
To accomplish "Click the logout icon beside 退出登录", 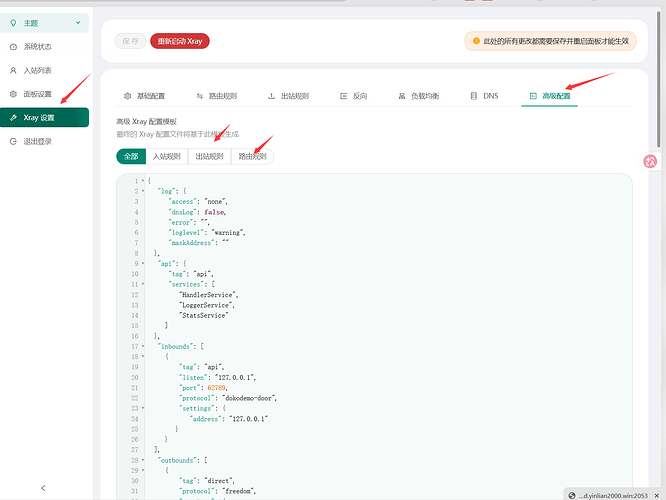I will (13, 141).
